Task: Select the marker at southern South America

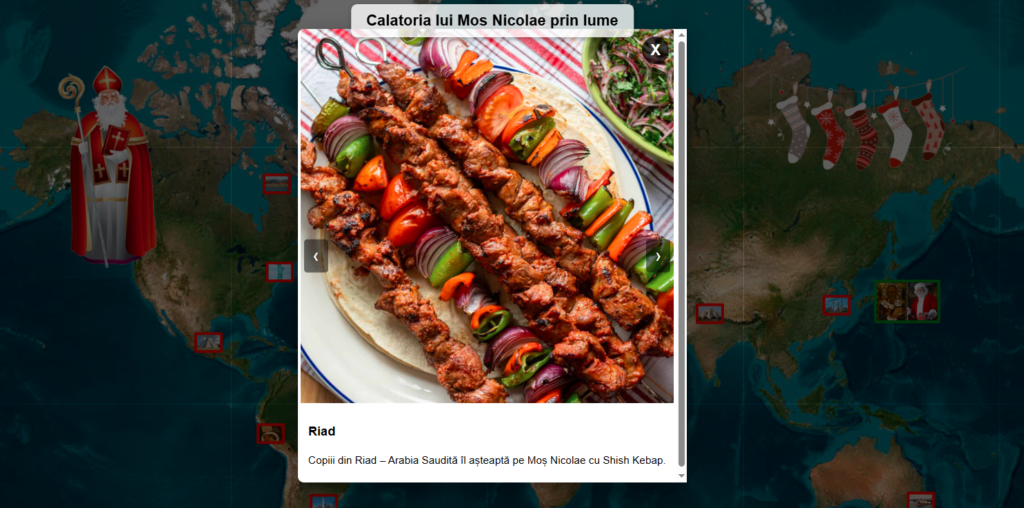Action: [323, 501]
